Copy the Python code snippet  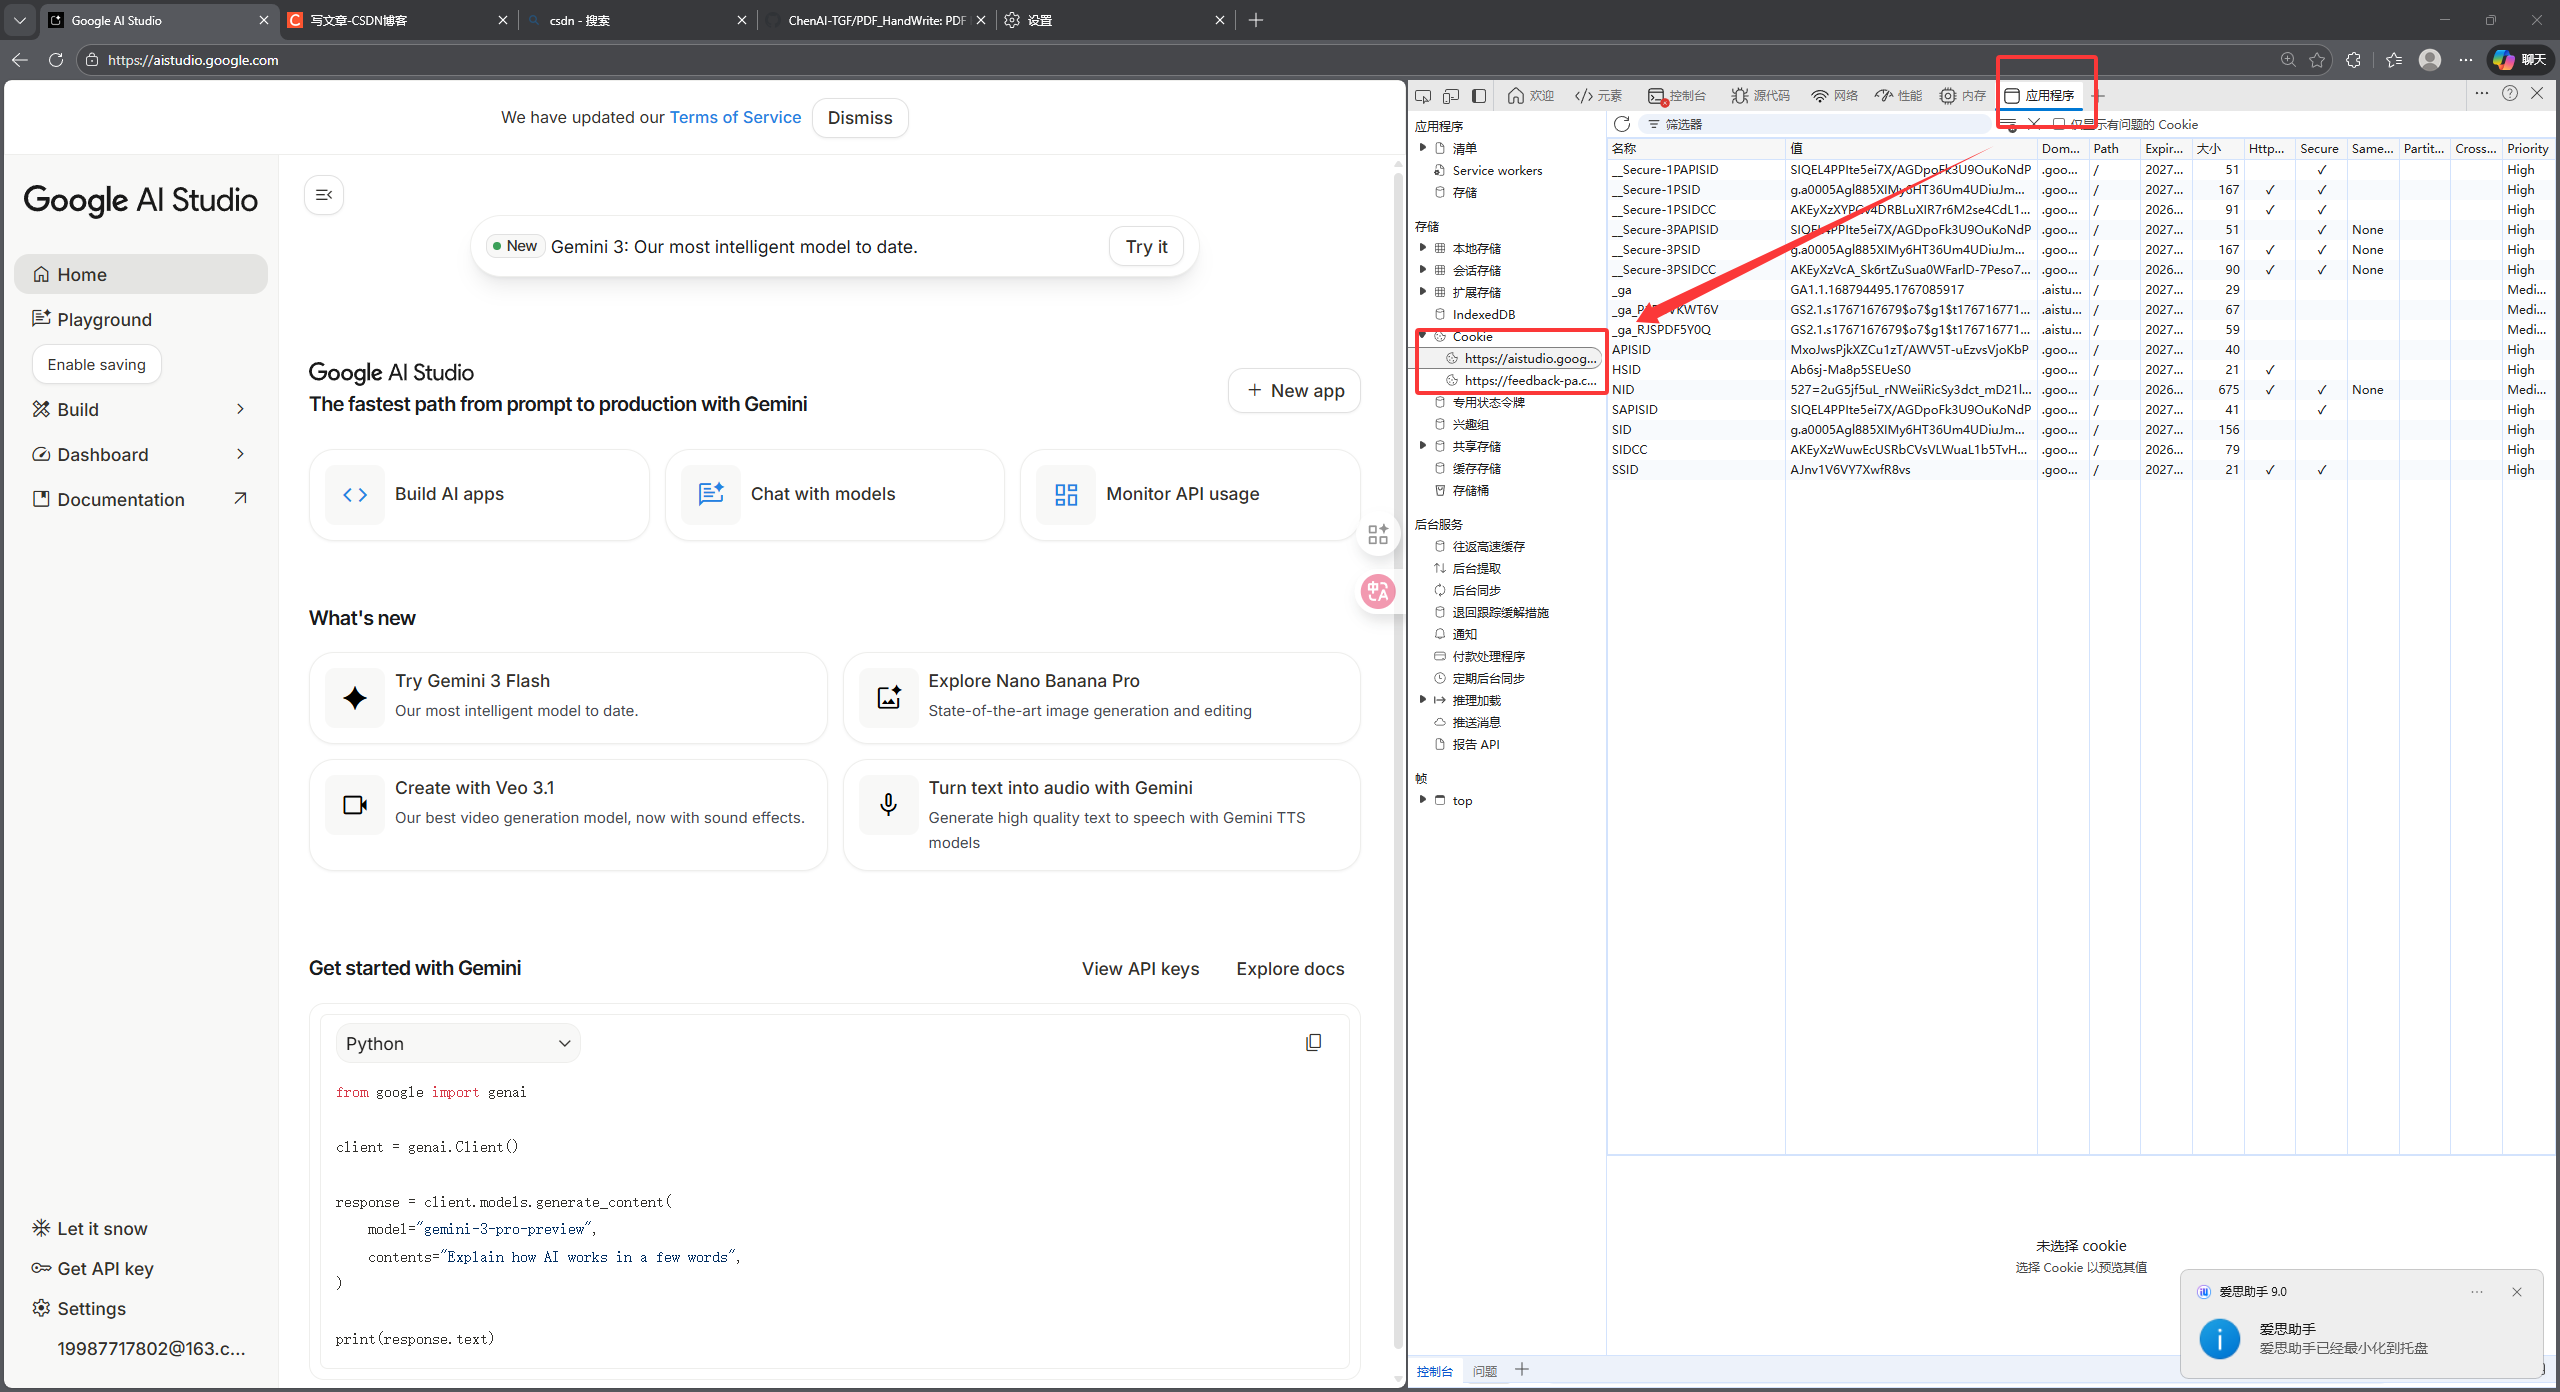[1313, 1043]
